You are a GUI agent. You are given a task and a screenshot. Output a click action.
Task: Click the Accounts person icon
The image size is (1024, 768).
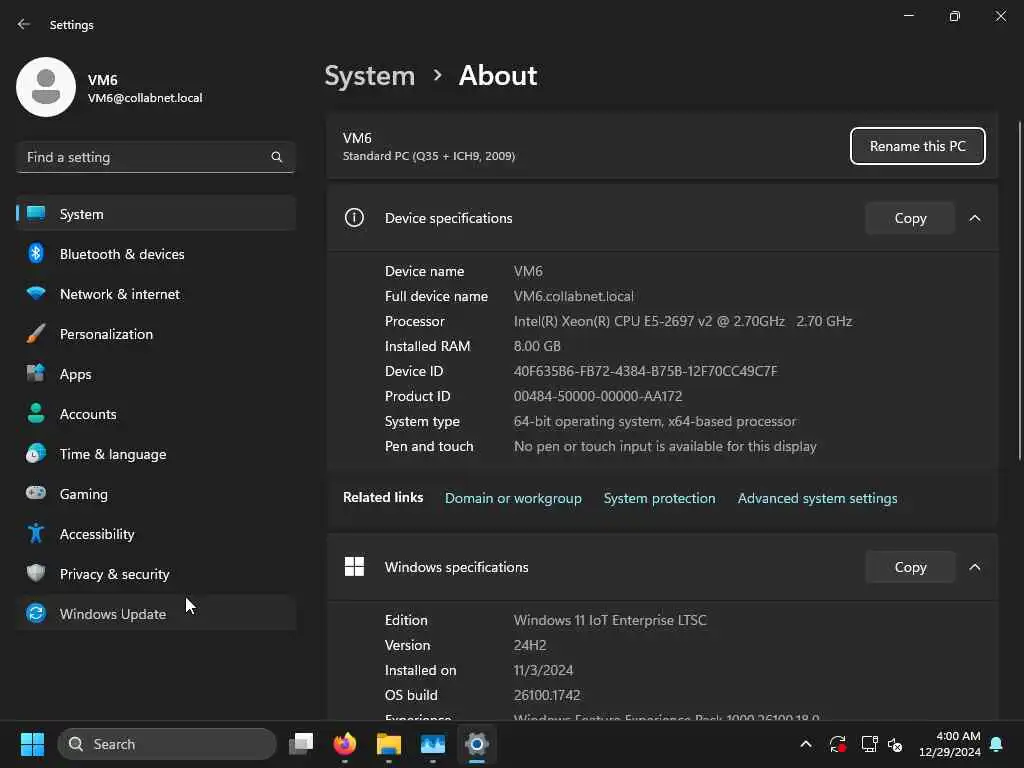[36, 413]
